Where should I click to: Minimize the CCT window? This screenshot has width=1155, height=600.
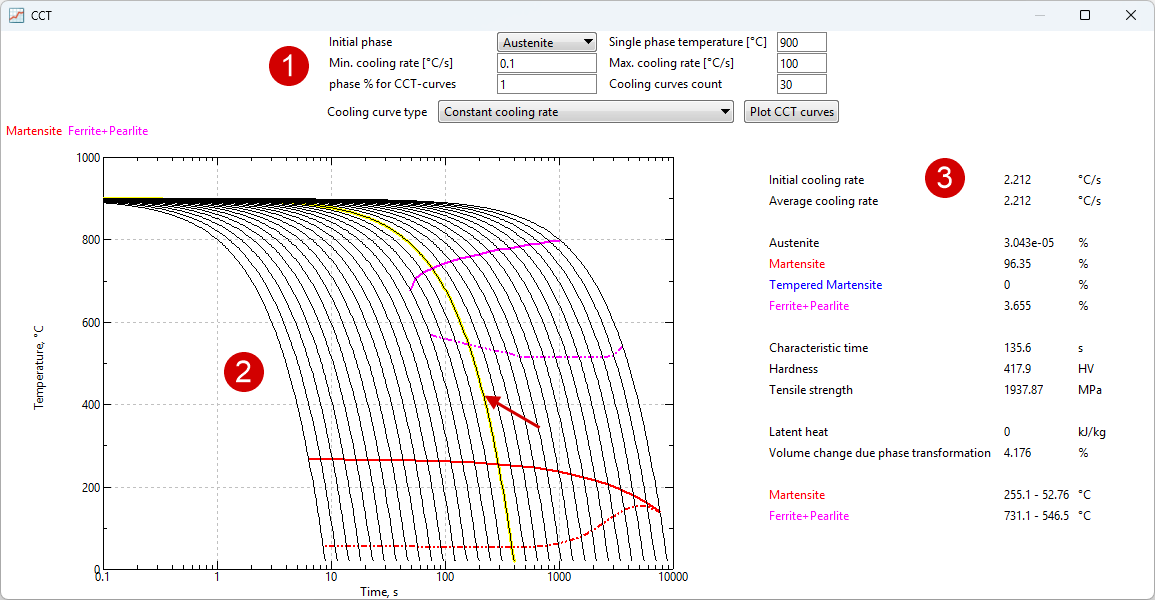pyautogui.click(x=1040, y=15)
